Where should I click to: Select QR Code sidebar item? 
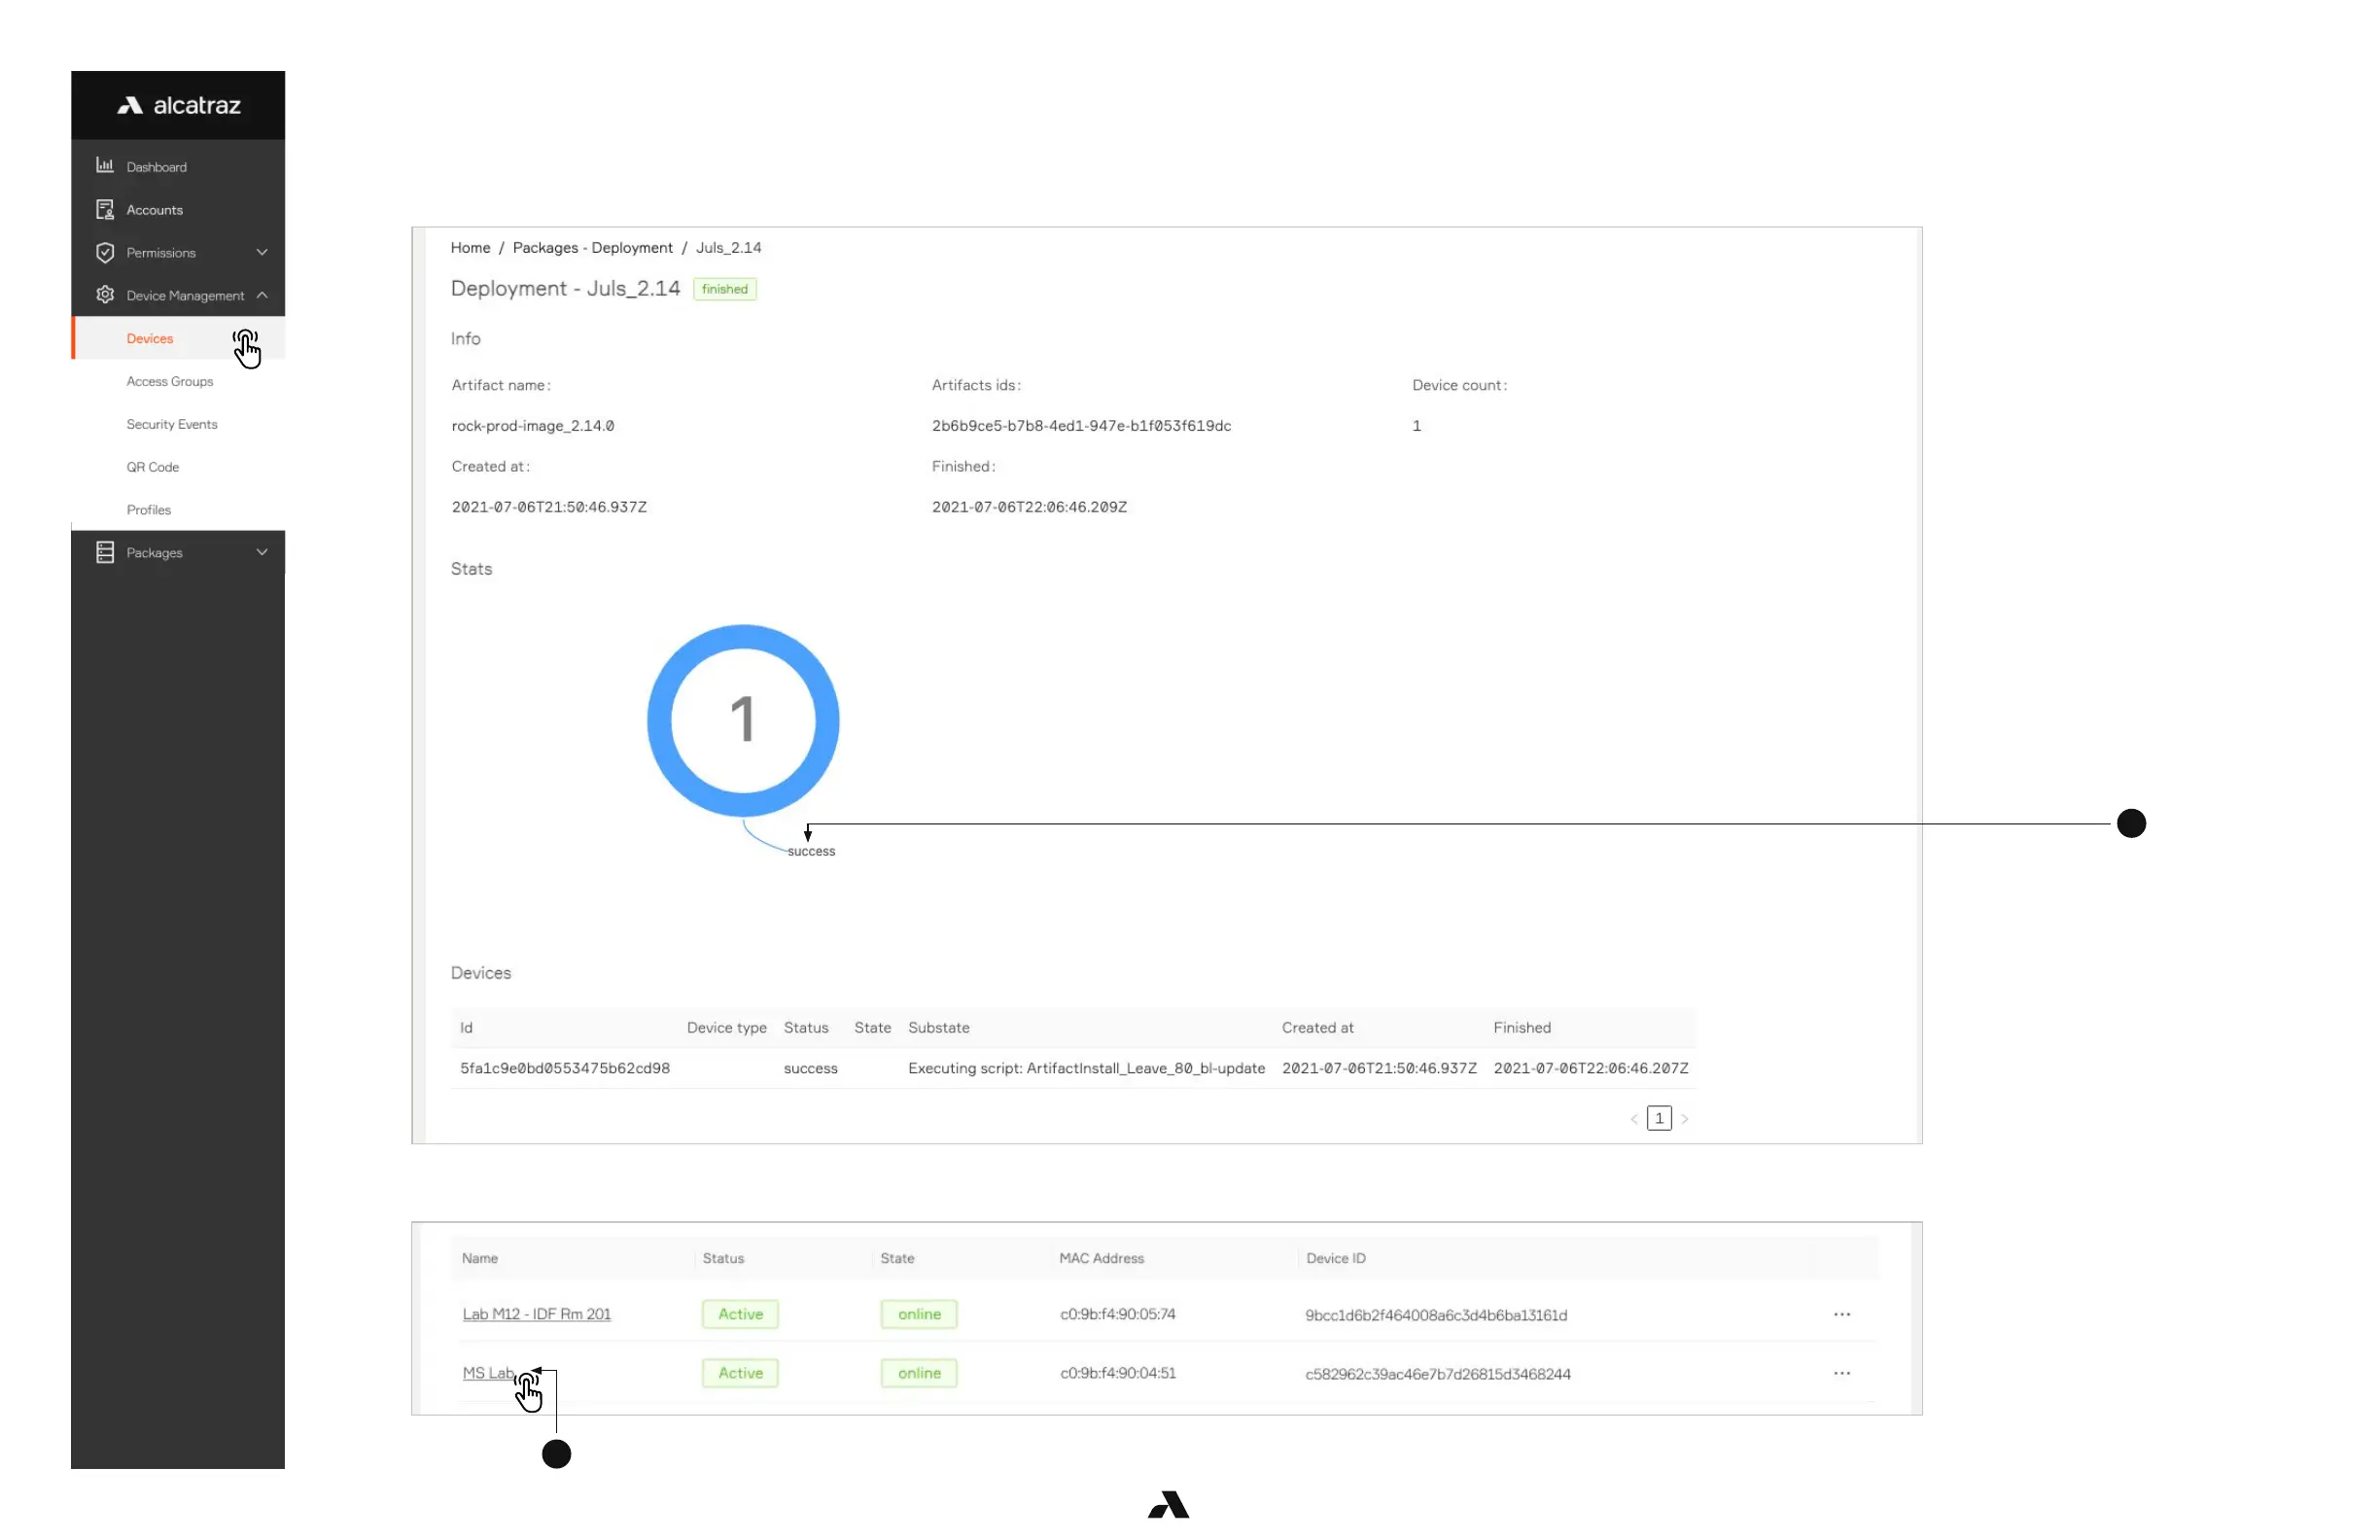(153, 467)
